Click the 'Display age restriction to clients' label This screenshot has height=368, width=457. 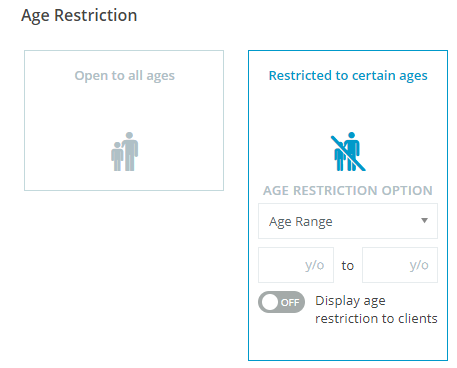[376, 310]
